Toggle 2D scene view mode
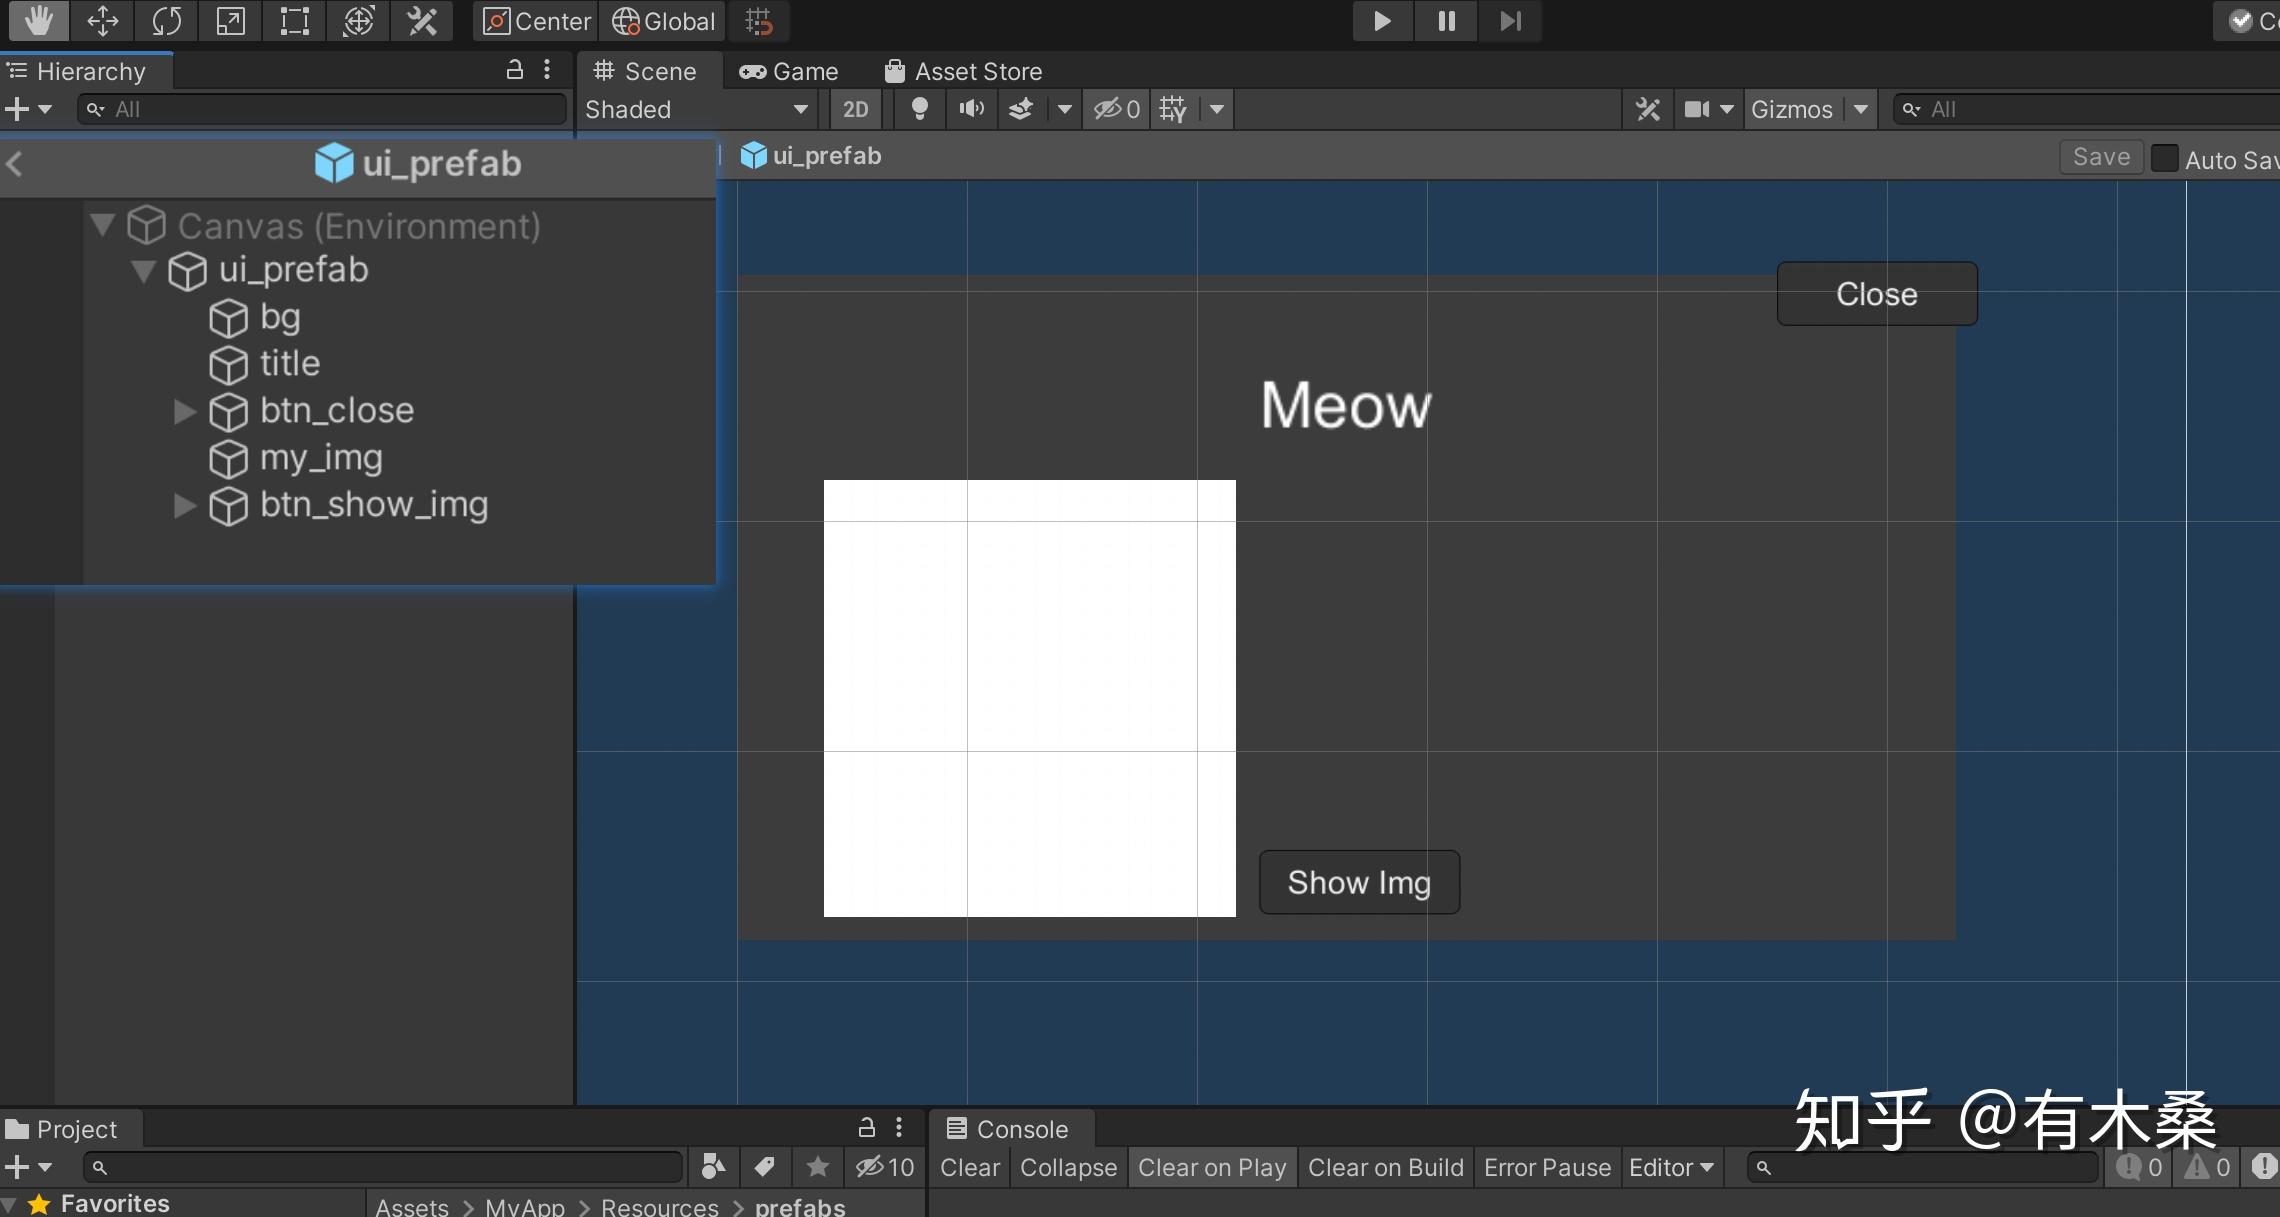 [x=855, y=109]
